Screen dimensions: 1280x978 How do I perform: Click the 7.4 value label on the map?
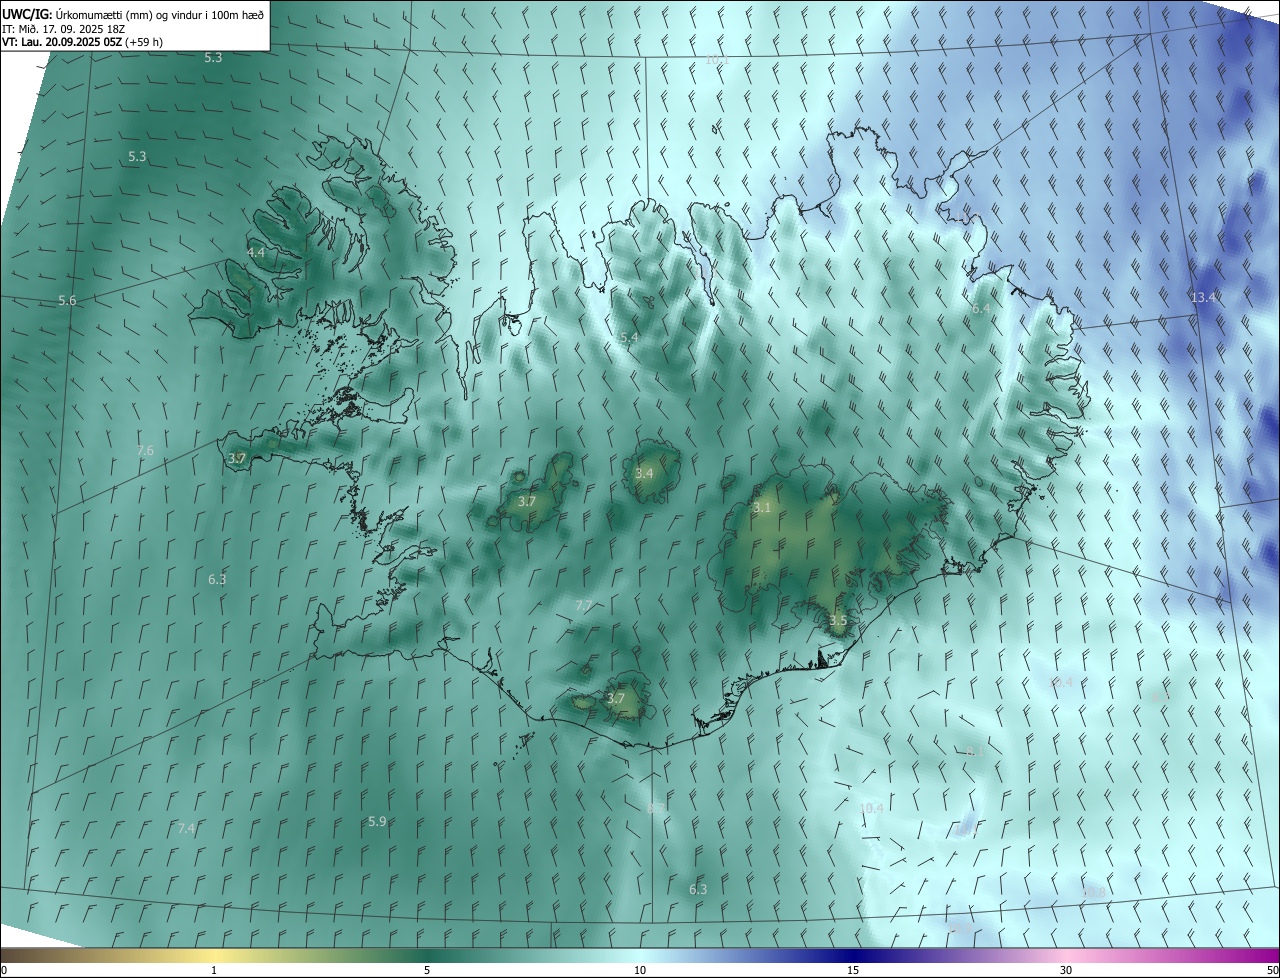tap(186, 828)
